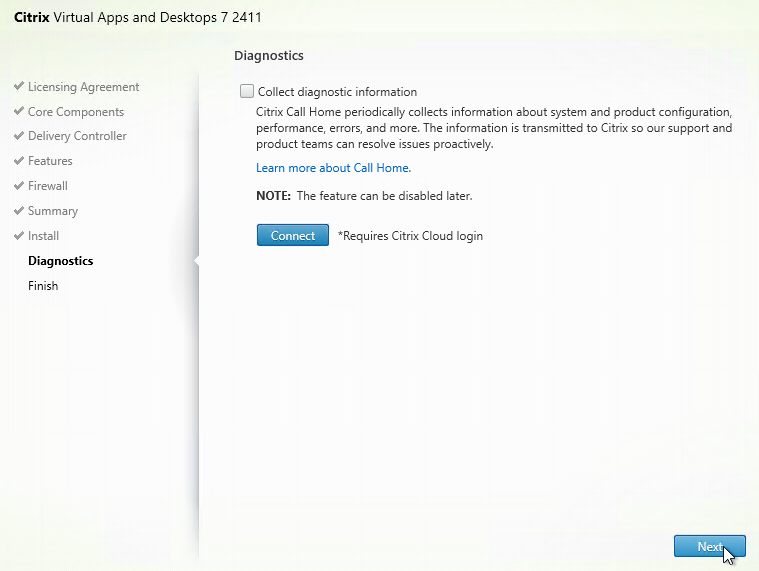Screen dimensions: 759x571
Task: Click the Firewall step checkmark icon
Action: (x=19, y=186)
